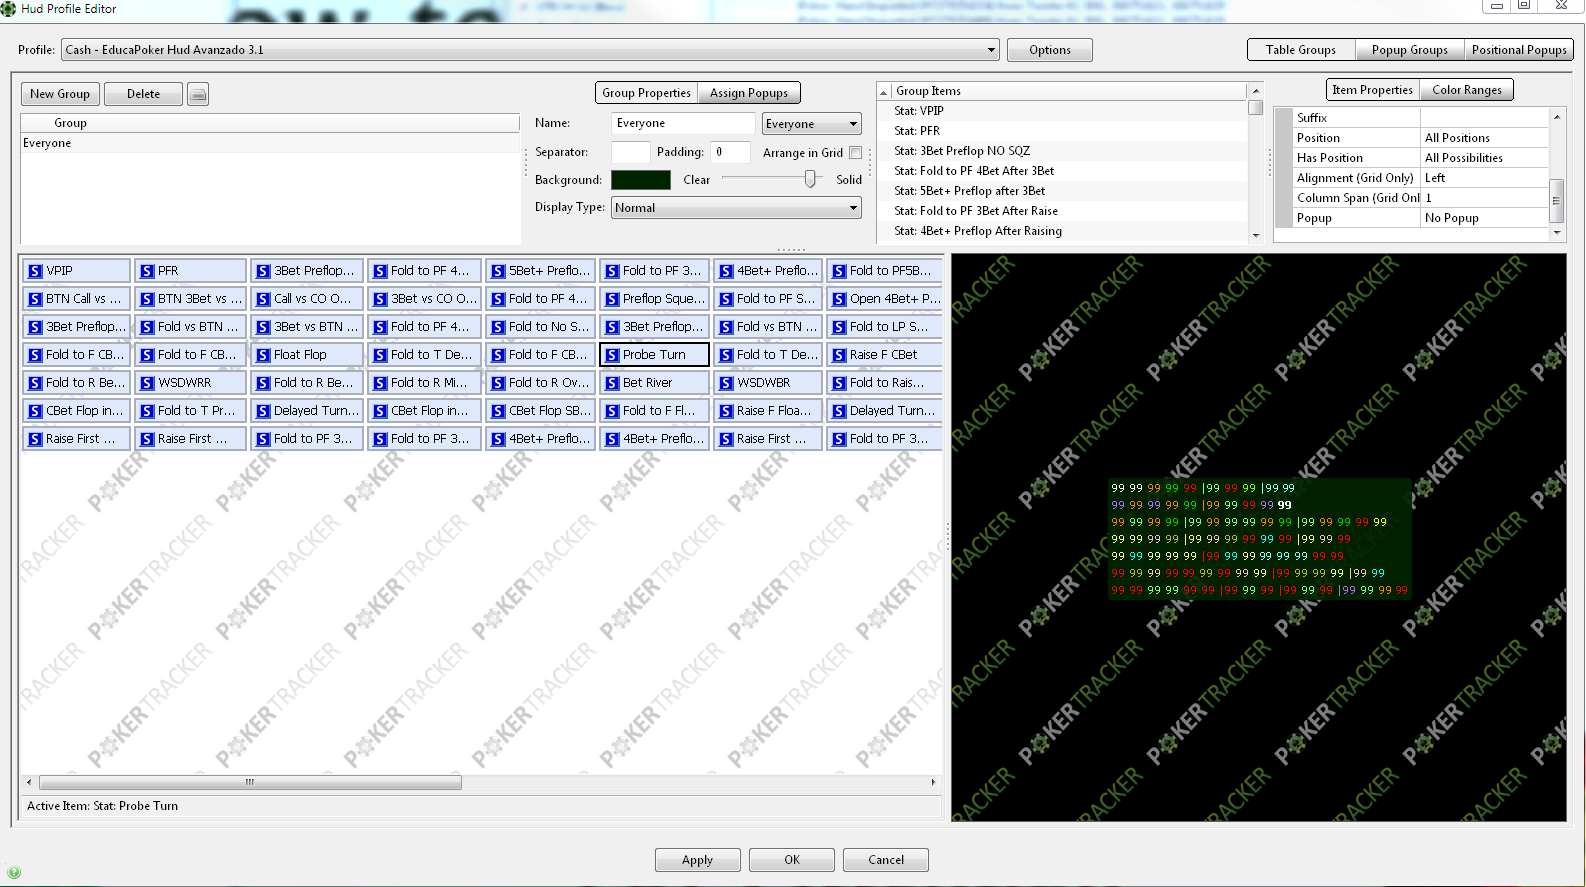Click the green status icon at bottom-left corner
1586x887 pixels.
pyautogui.click(x=13, y=873)
